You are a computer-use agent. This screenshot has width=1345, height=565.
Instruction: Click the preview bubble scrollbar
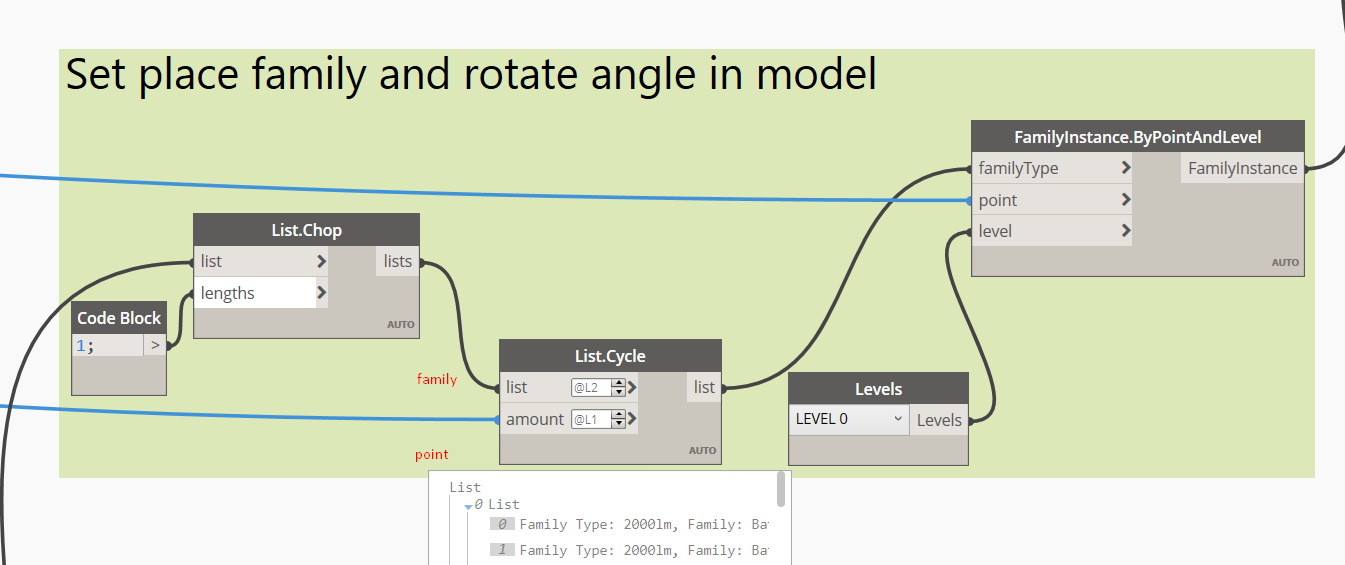[781, 489]
